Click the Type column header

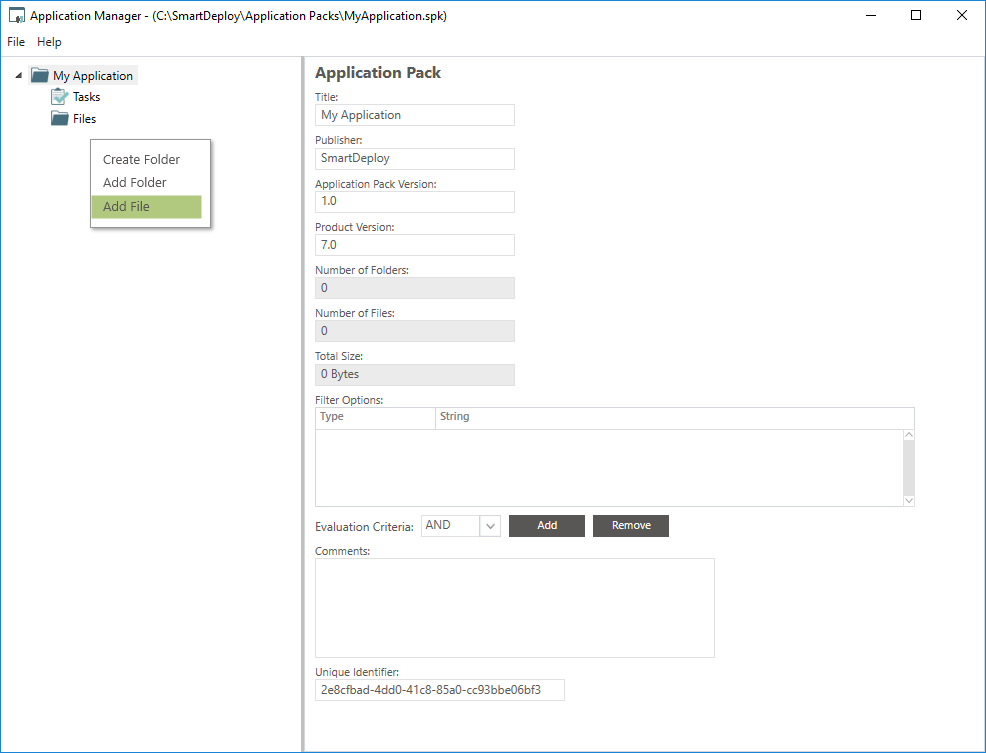[375, 417]
